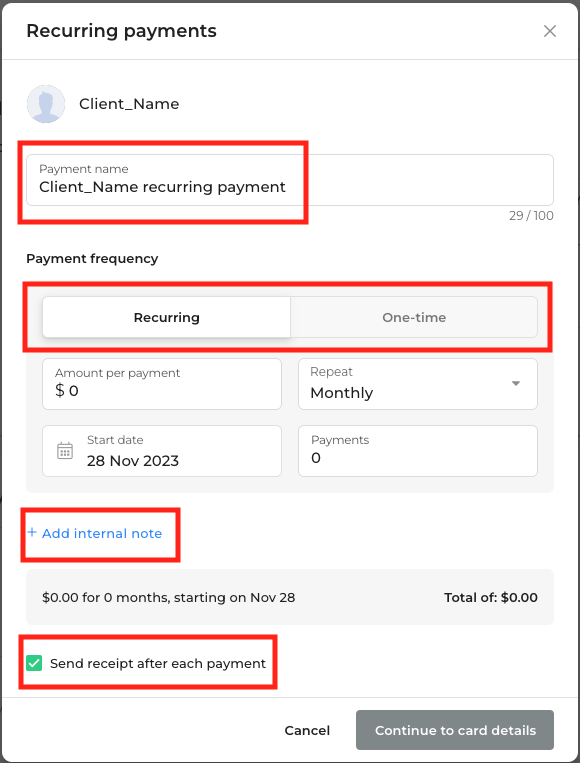Click the 29 / 100 character counter
Screen dimensions: 580x763
531,216
